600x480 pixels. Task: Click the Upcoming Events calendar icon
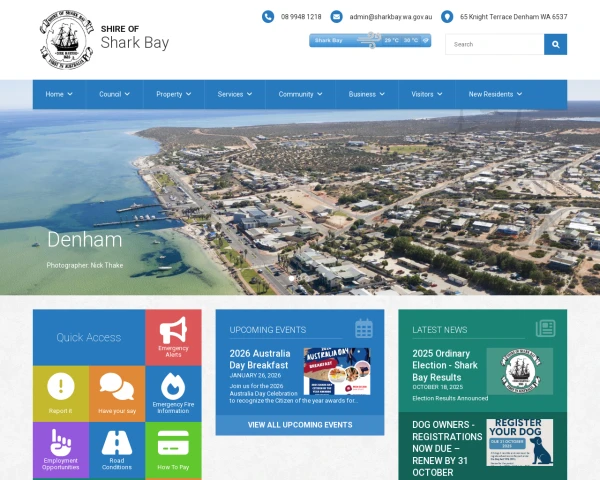[x=363, y=329]
